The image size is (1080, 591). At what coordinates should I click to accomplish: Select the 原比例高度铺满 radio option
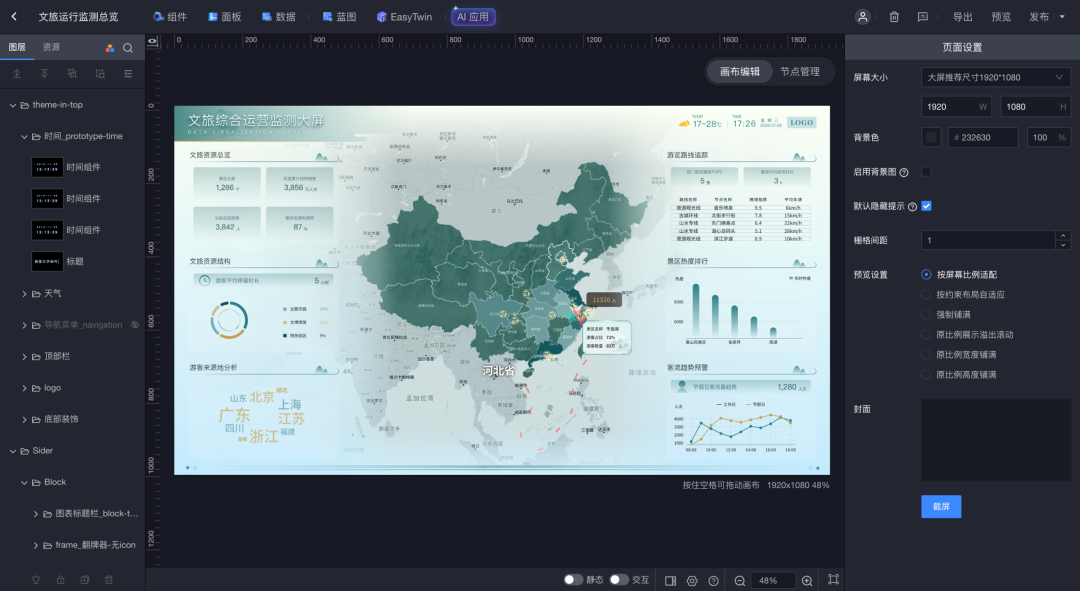coord(926,374)
